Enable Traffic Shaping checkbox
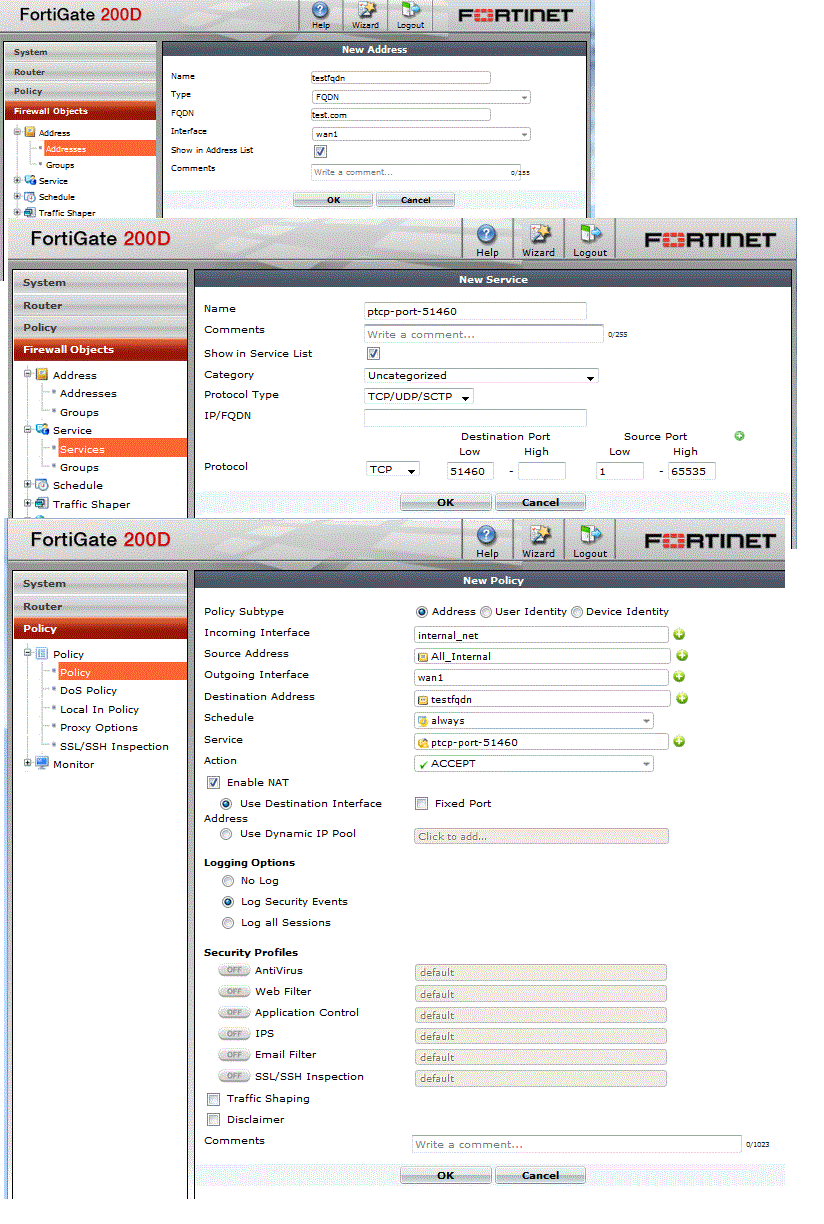 pos(213,1099)
